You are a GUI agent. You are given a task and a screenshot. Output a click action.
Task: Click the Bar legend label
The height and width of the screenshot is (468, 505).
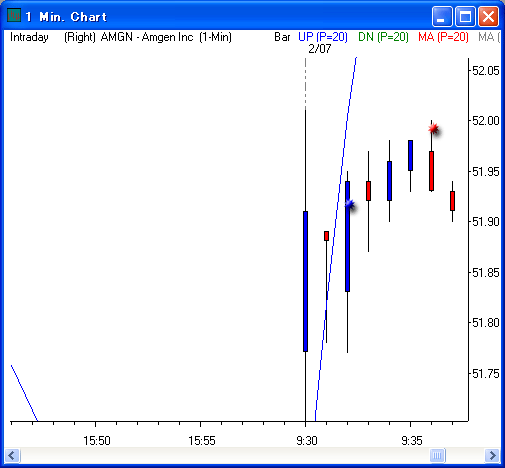click(282, 37)
